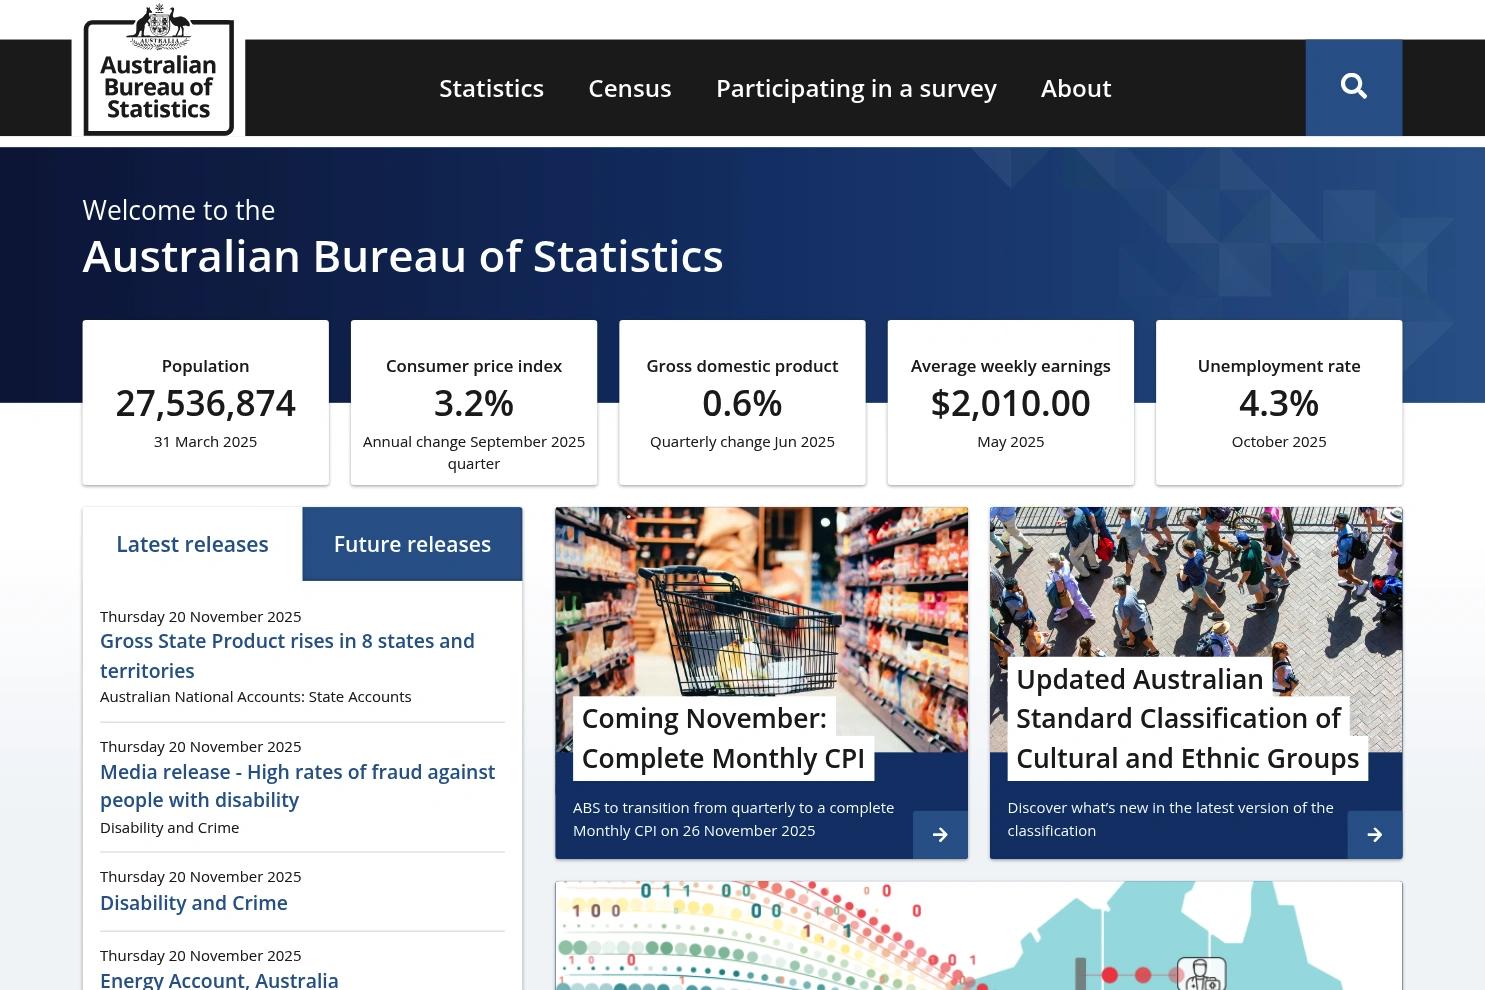Open the About menu
Image resolution: width=1485 pixels, height=990 pixels.
(1076, 88)
